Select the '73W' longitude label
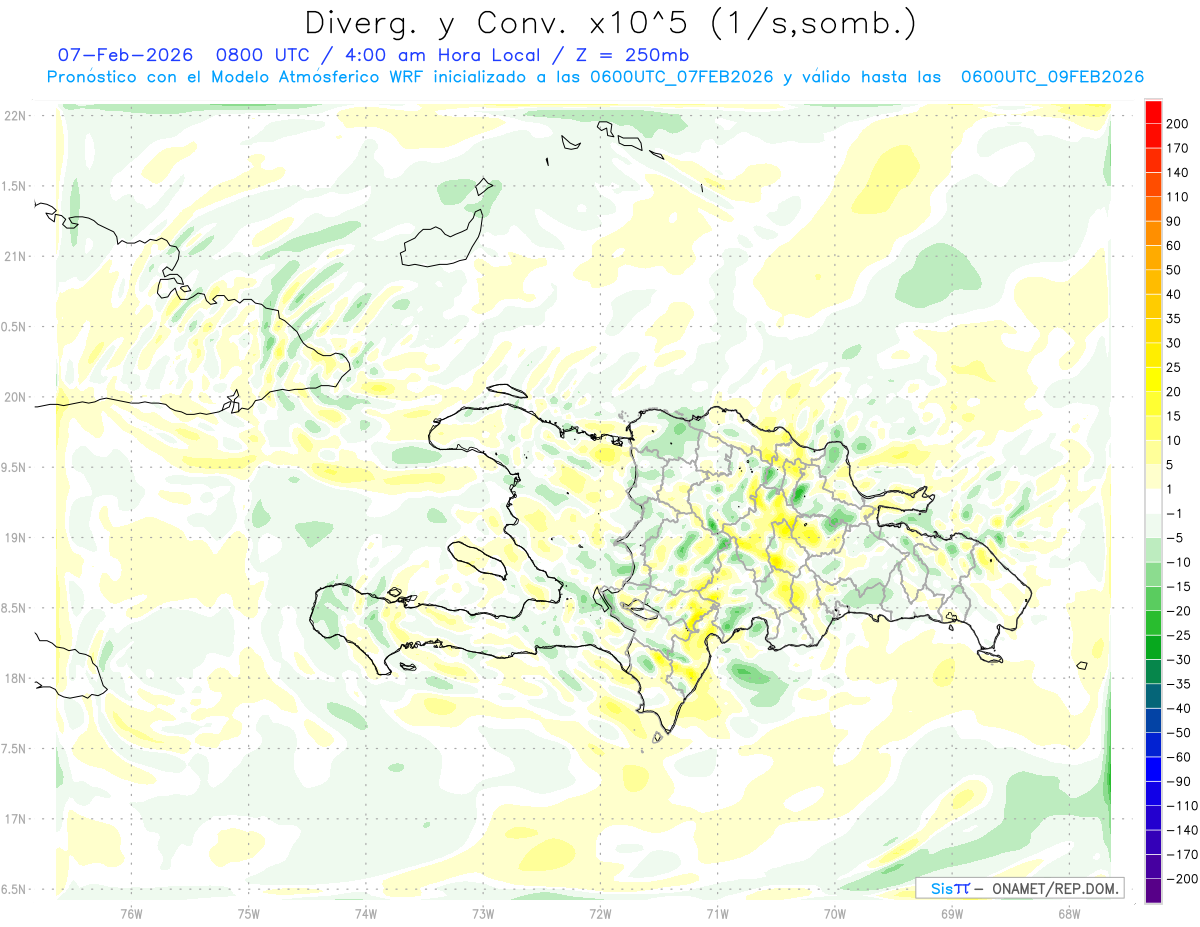 pos(482,913)
